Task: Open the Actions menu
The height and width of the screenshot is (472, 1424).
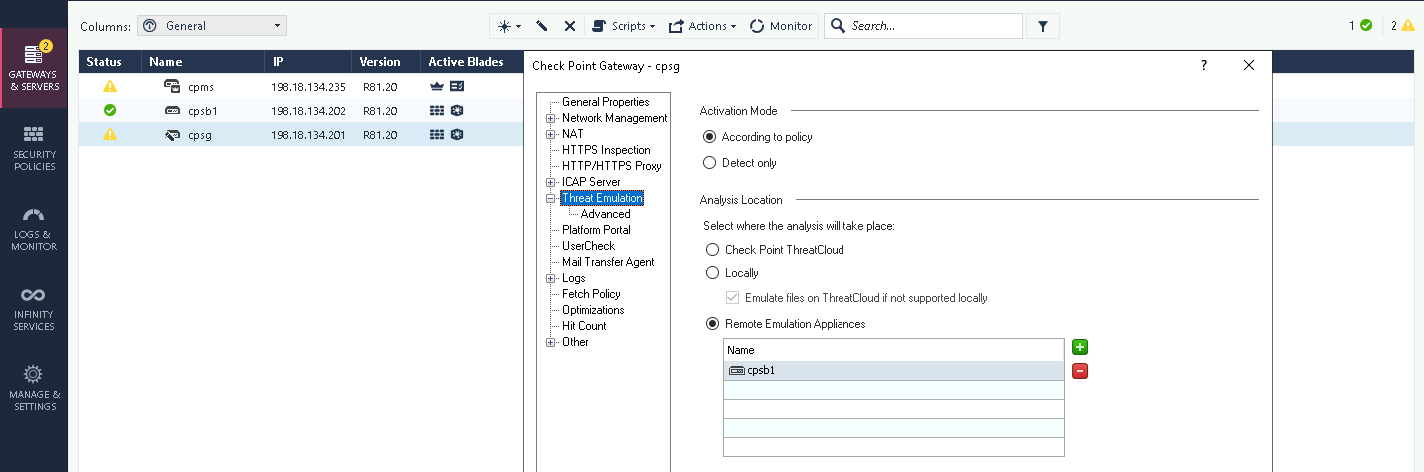Action: pos(702,26)
